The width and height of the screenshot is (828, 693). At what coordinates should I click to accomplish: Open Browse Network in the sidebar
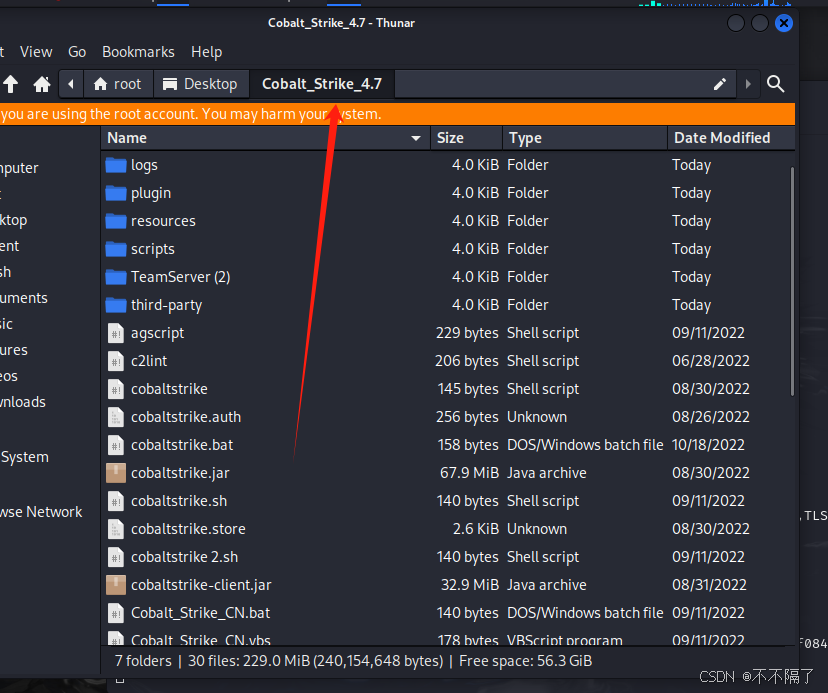click(x=41, y=512)
